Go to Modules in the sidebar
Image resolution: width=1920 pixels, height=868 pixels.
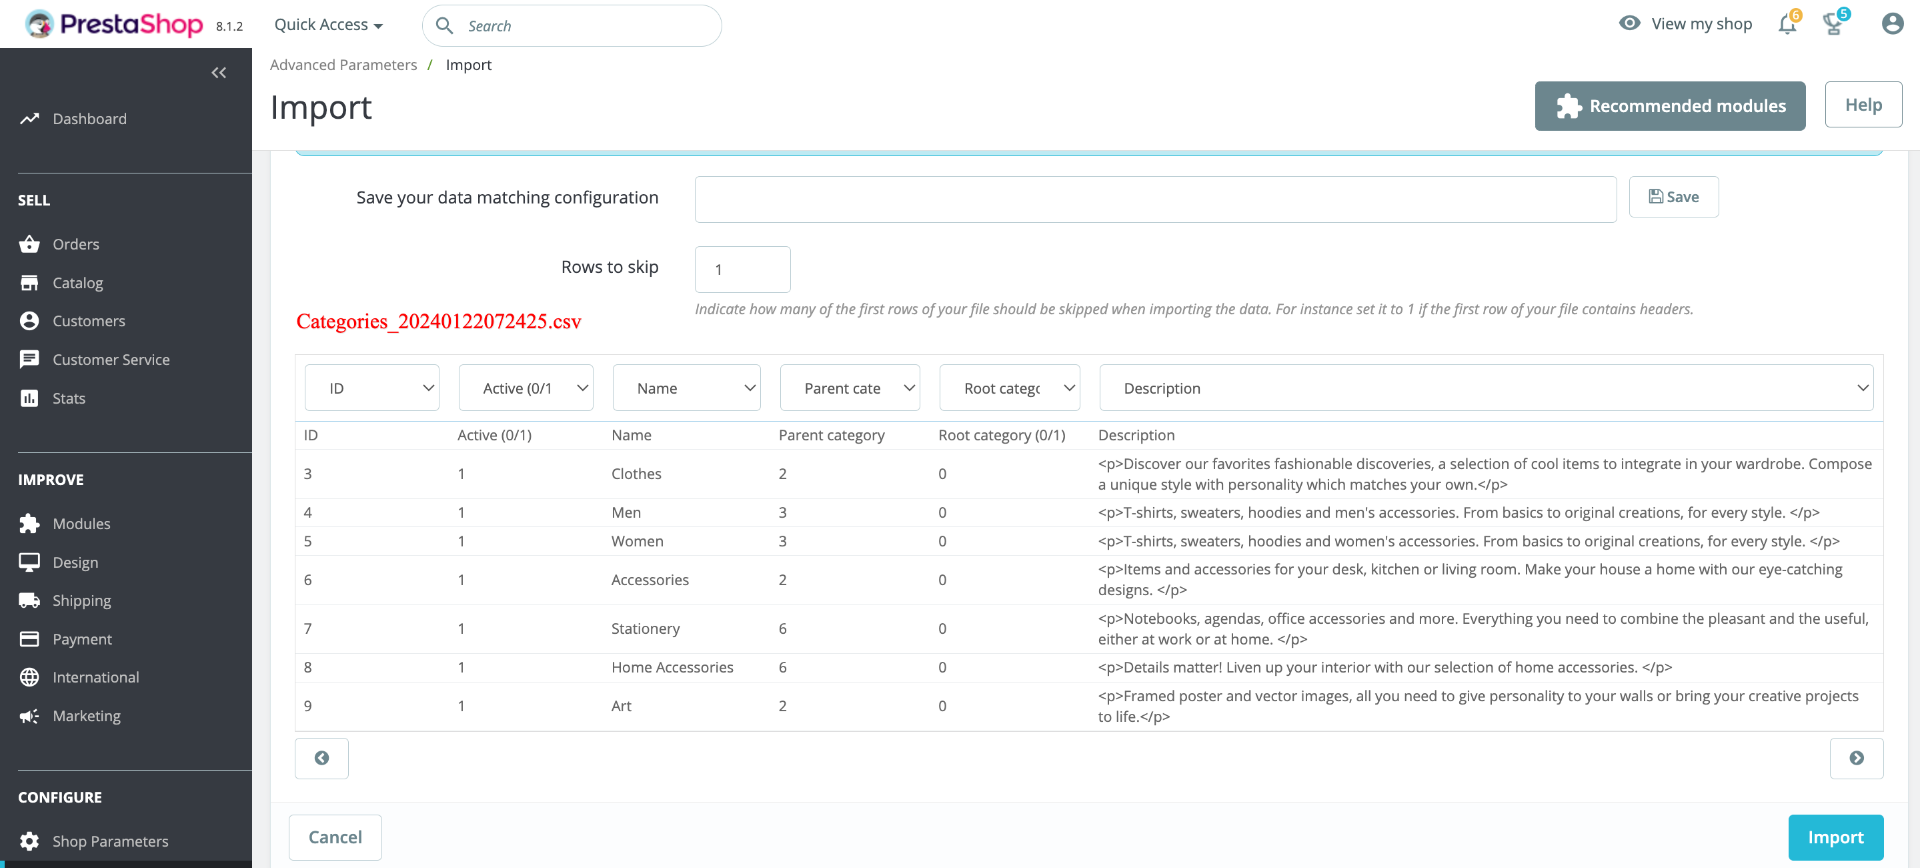click(x=81, y=524)
